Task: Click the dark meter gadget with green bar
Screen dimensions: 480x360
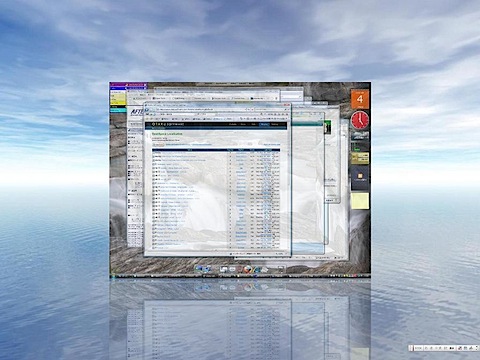Action: point(360,147)
